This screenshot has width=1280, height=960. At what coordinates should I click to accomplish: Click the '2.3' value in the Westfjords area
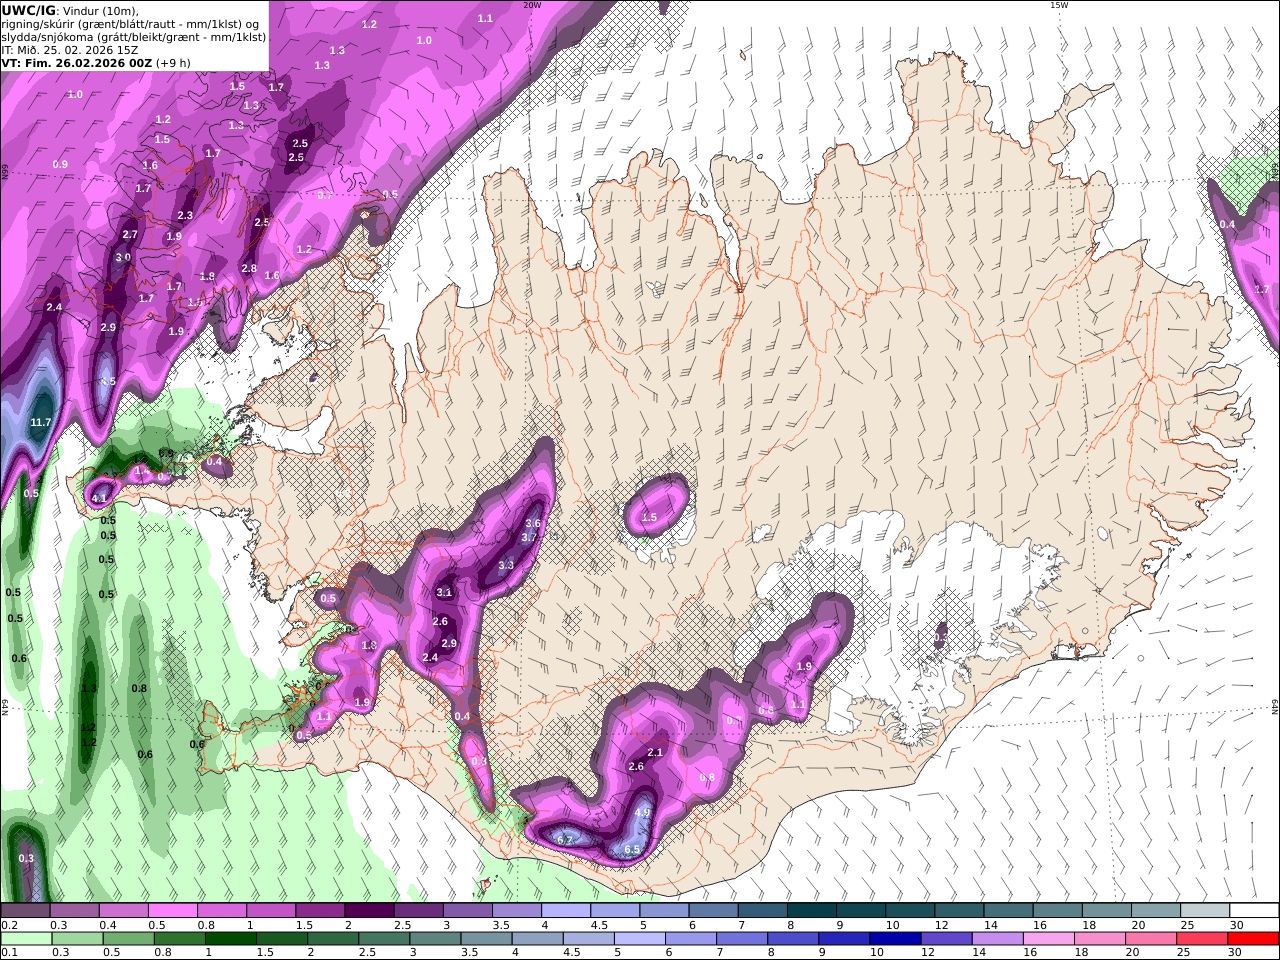click(x=185, y=216)
